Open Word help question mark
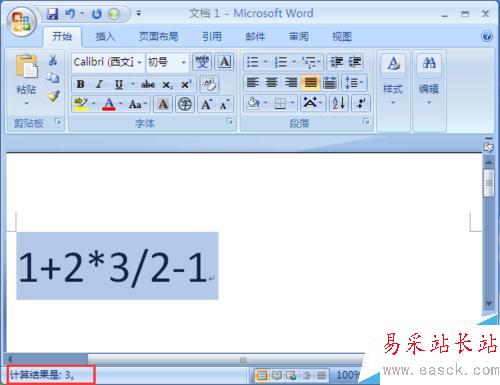Screen dimensions: 500x385 pos(487,36)
